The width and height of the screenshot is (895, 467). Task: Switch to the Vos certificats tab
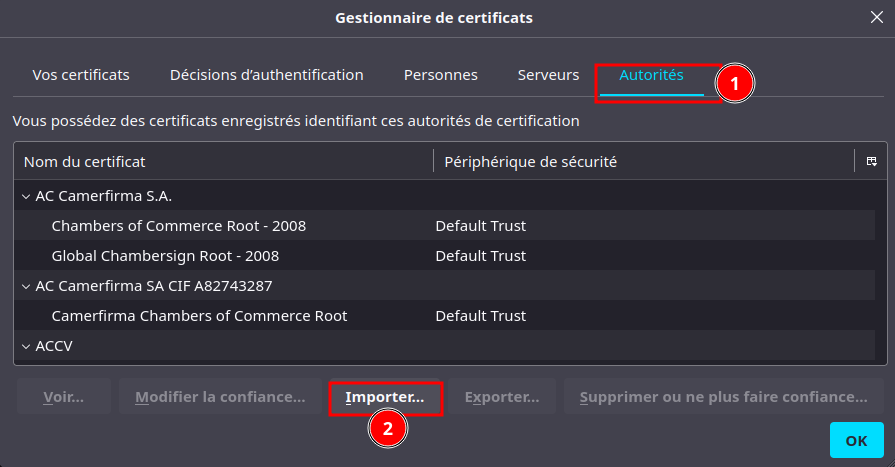pos(81,75)
